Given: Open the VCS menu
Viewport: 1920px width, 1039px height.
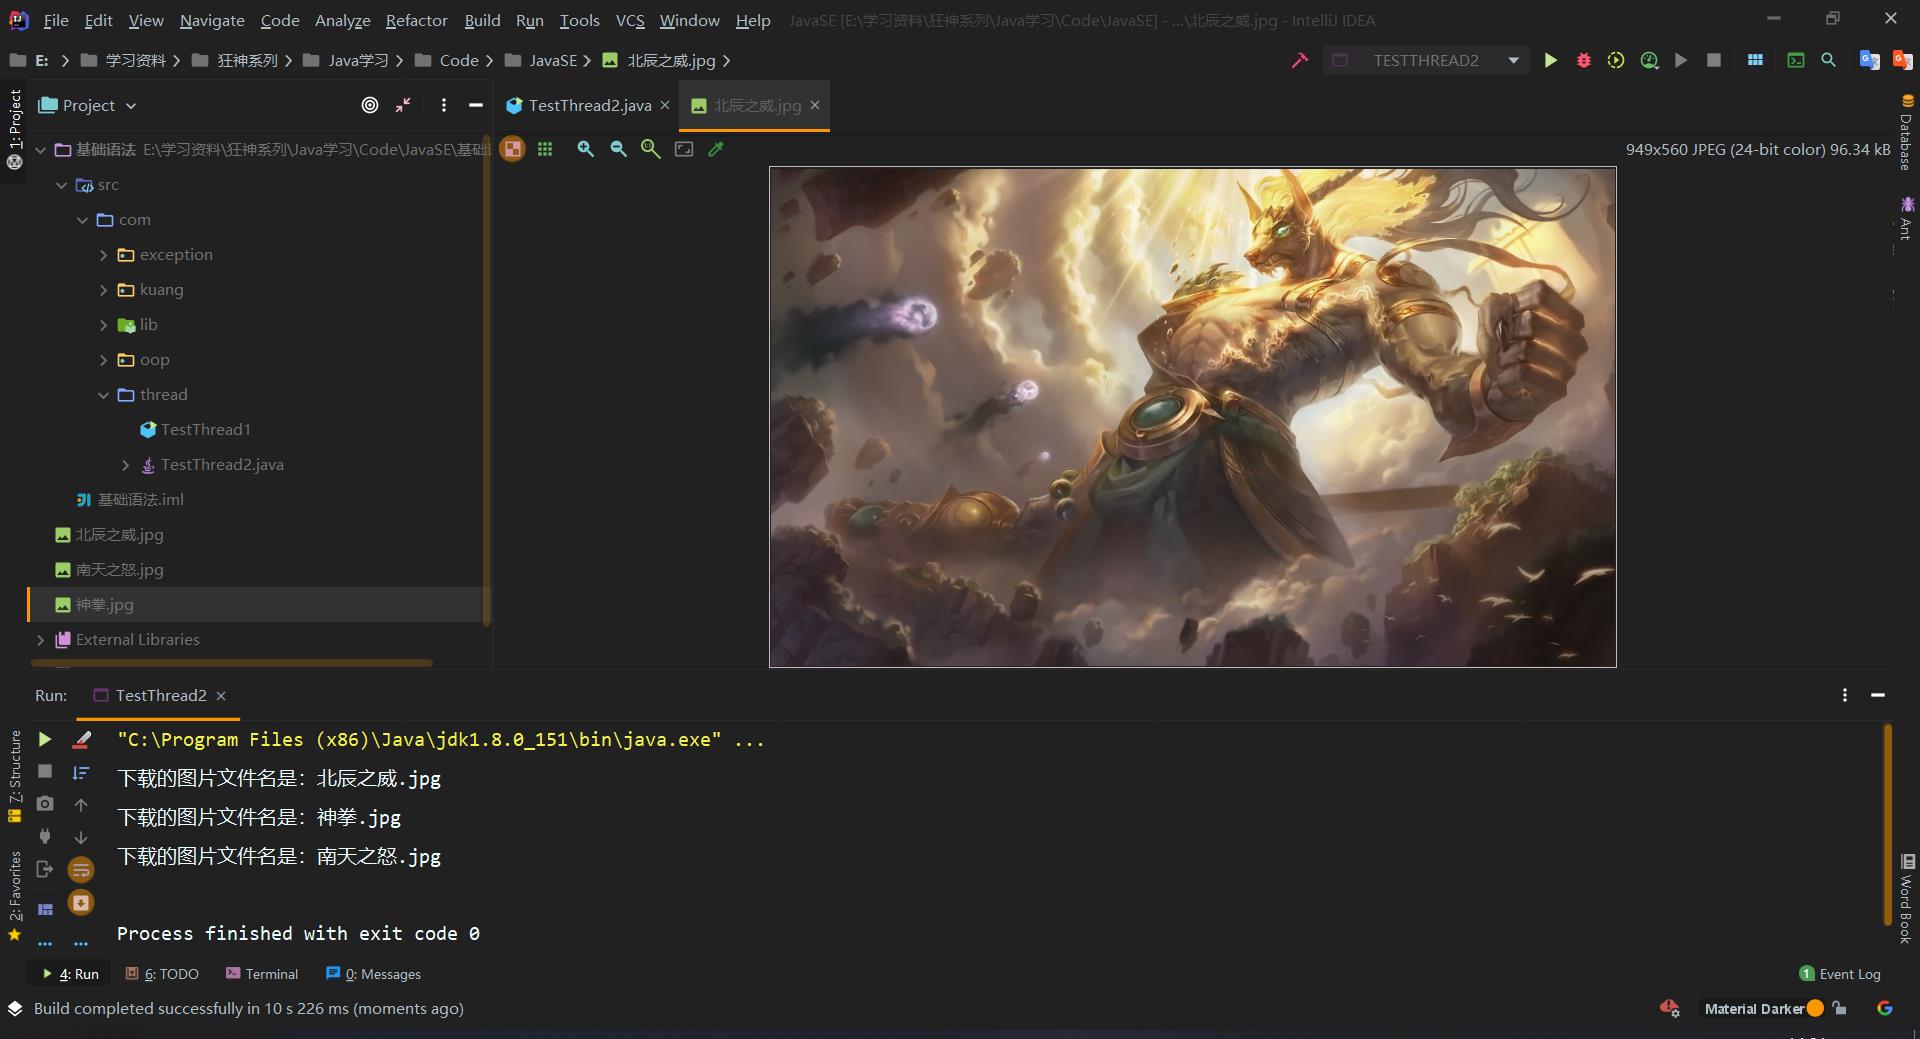Looking at the screenshot, I should click(x=630, y=20).
